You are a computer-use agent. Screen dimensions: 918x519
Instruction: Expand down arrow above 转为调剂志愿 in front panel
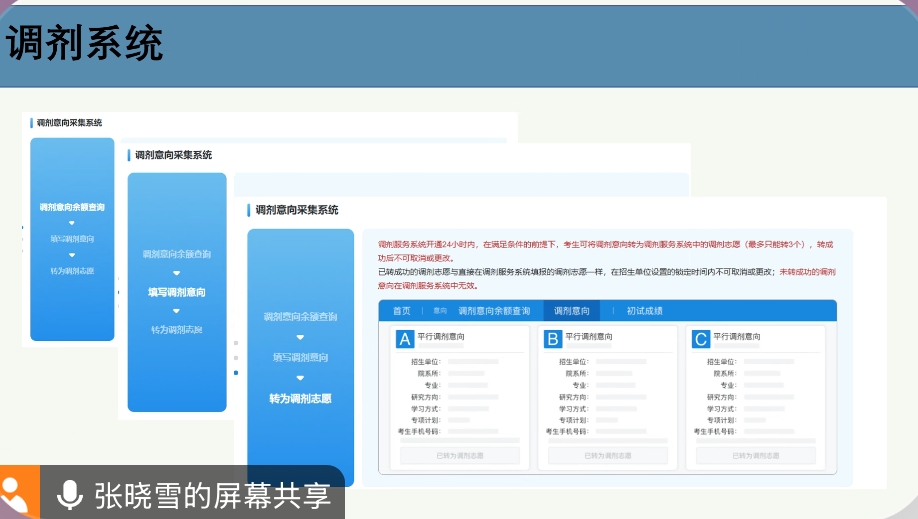(300, 378)
